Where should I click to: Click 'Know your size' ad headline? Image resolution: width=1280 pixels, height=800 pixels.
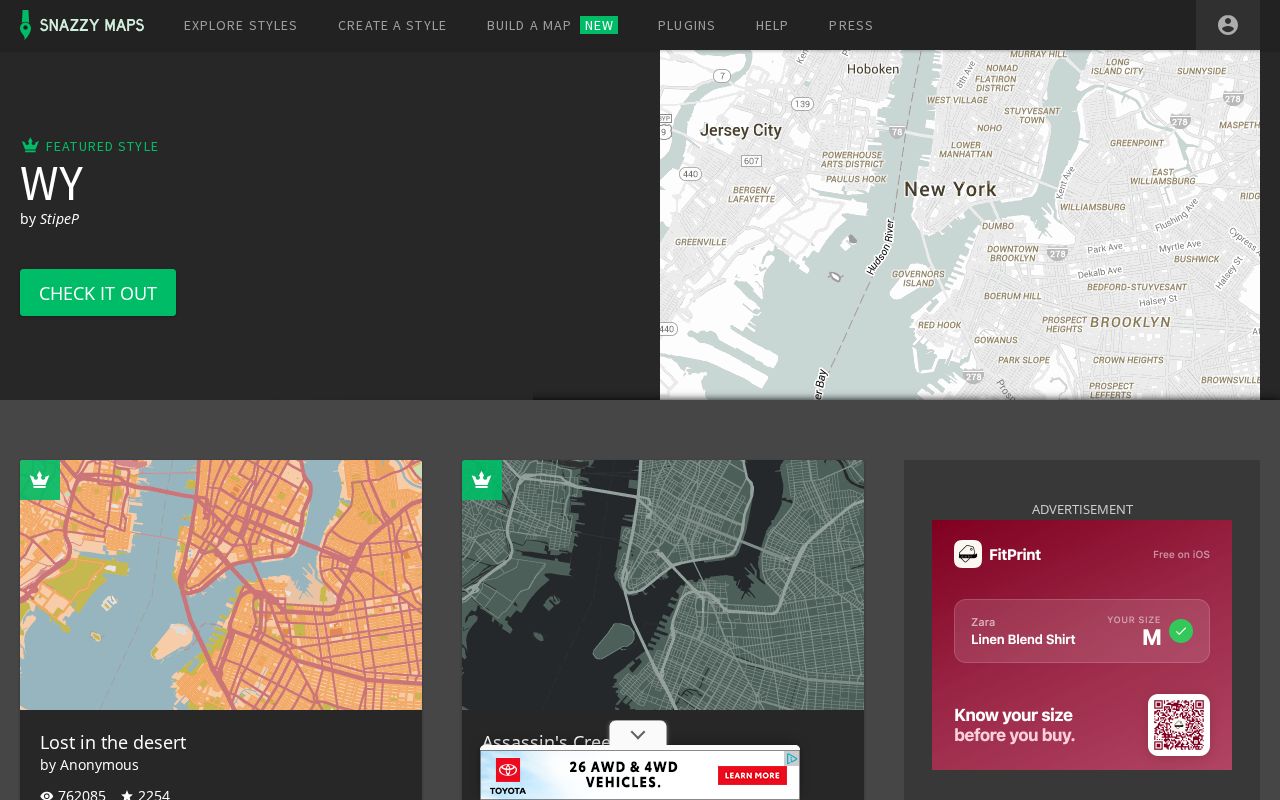tap(1013, 715)
